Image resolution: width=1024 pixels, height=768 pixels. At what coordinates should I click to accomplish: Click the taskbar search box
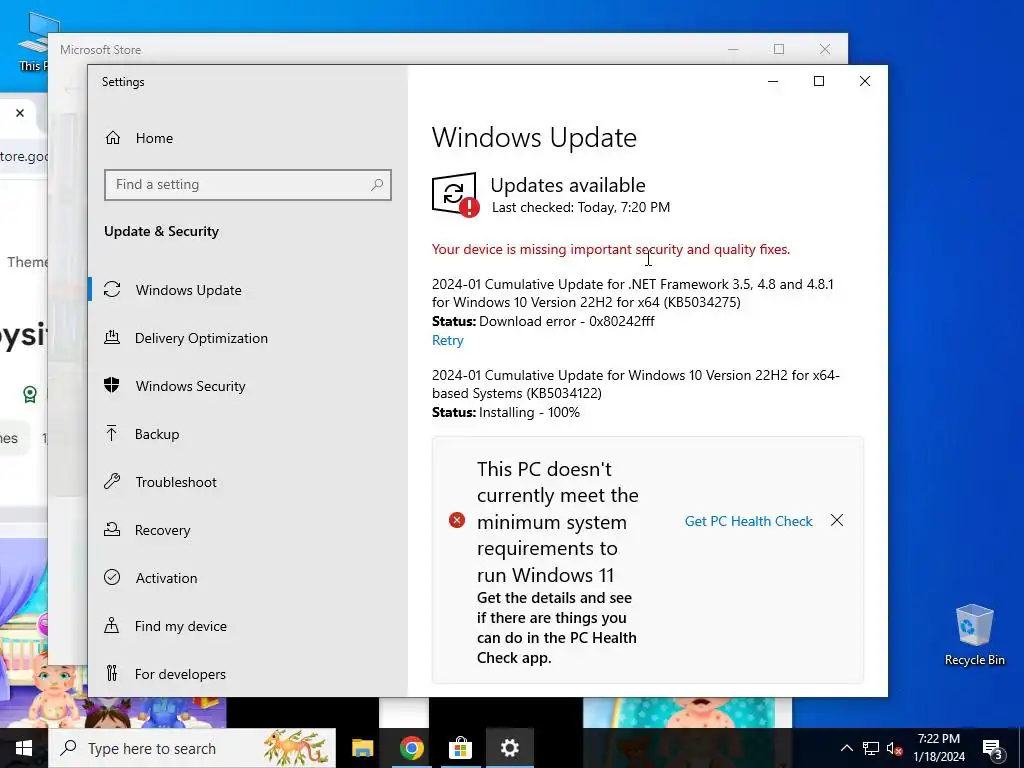tap(193, 748)
